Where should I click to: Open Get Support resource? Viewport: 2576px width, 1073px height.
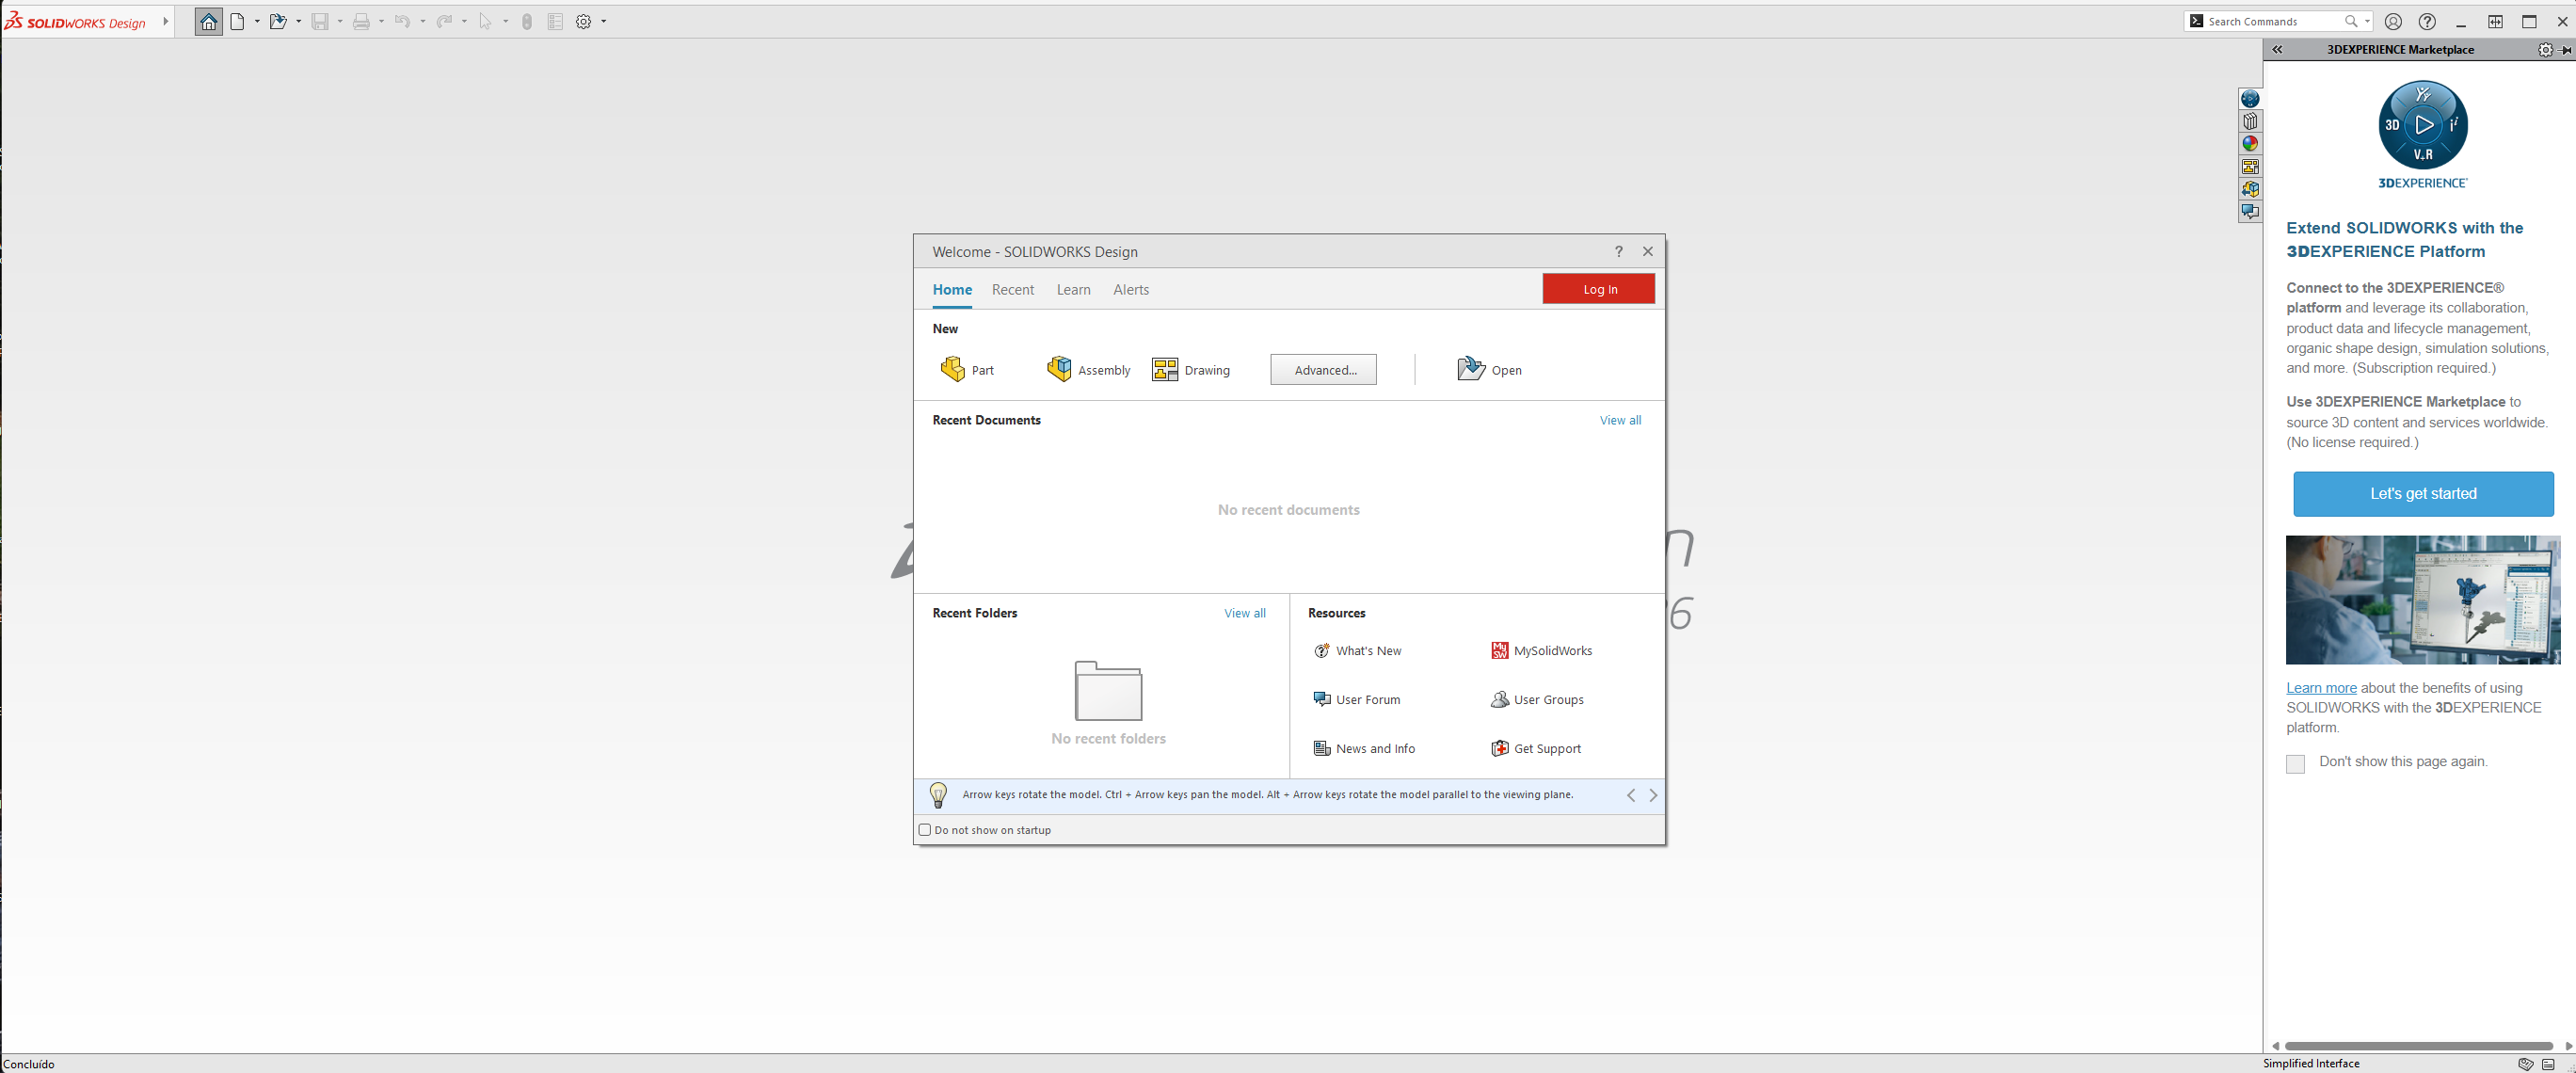point(1536,749)
